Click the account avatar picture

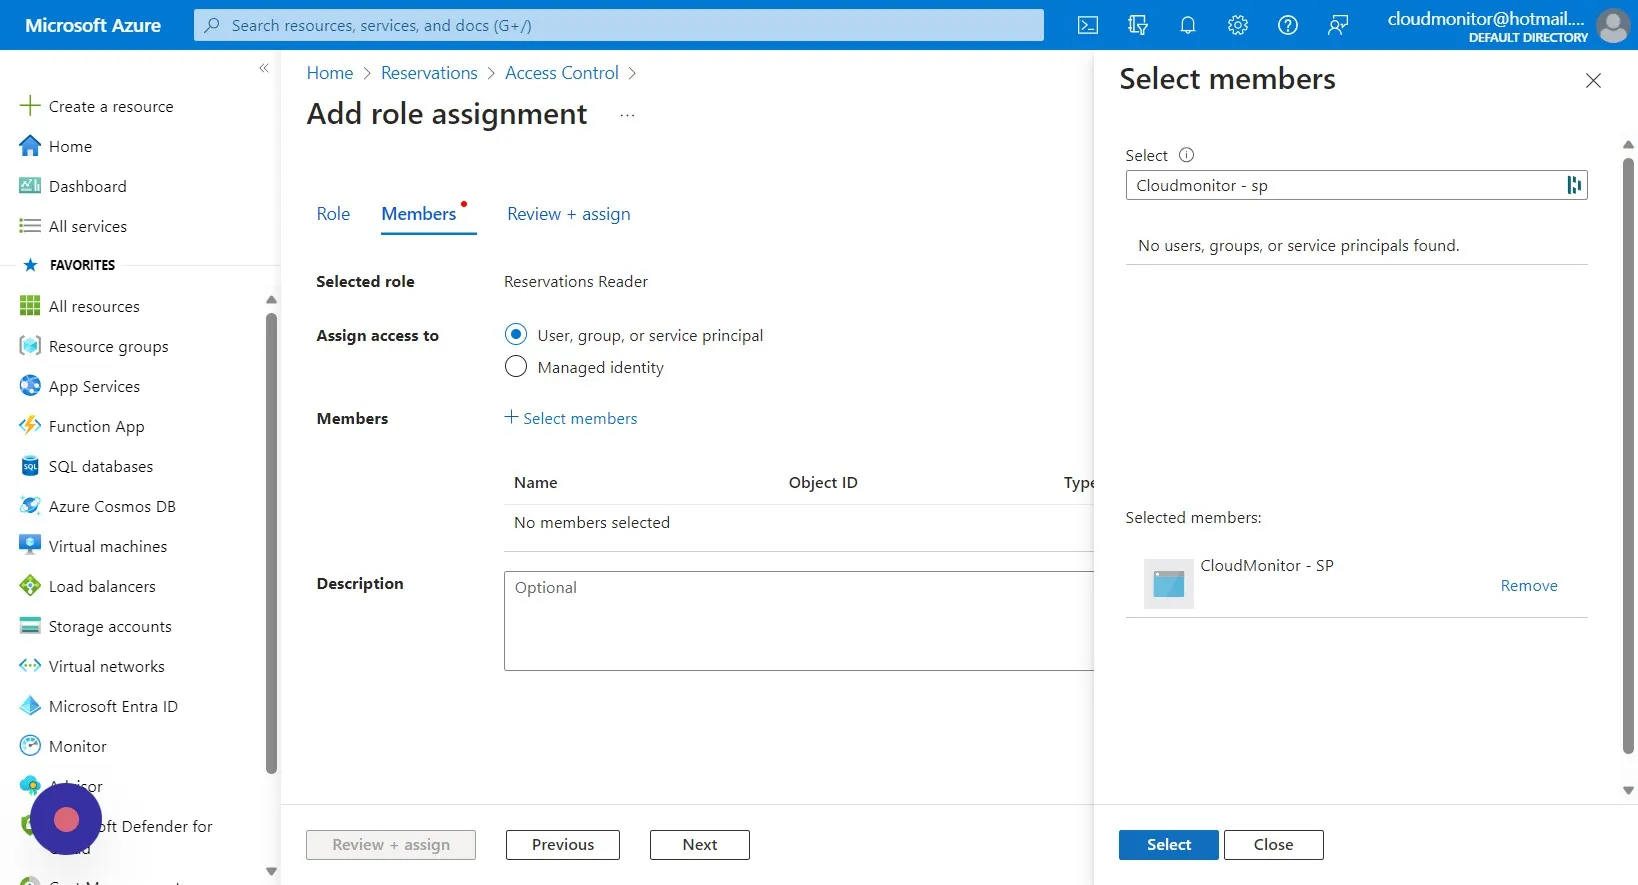tap(1613, 25)
